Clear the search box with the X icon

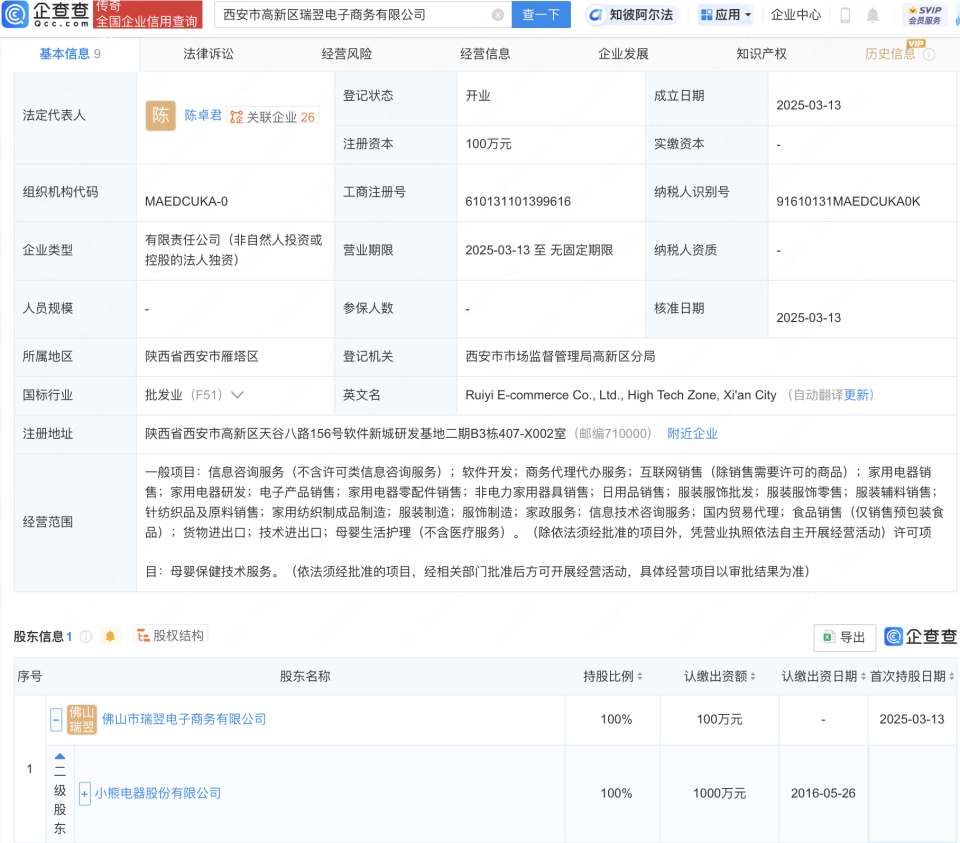point(498,15)
